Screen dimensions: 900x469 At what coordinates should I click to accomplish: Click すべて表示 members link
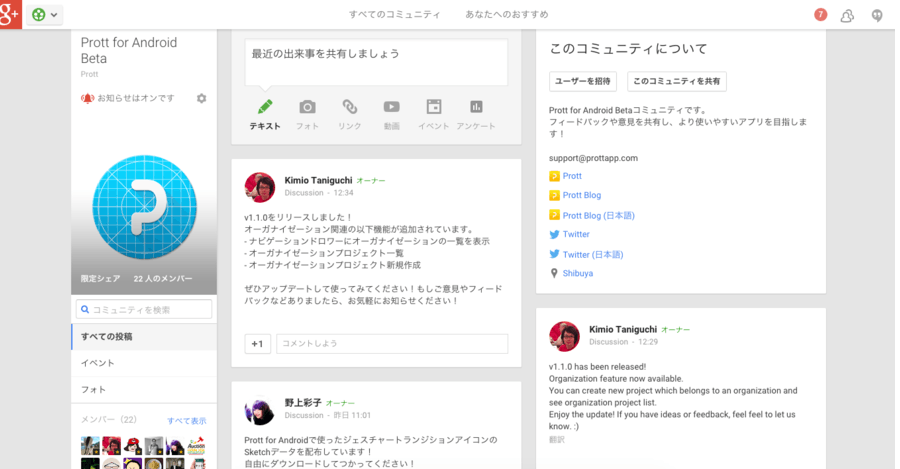pos(187,421)
